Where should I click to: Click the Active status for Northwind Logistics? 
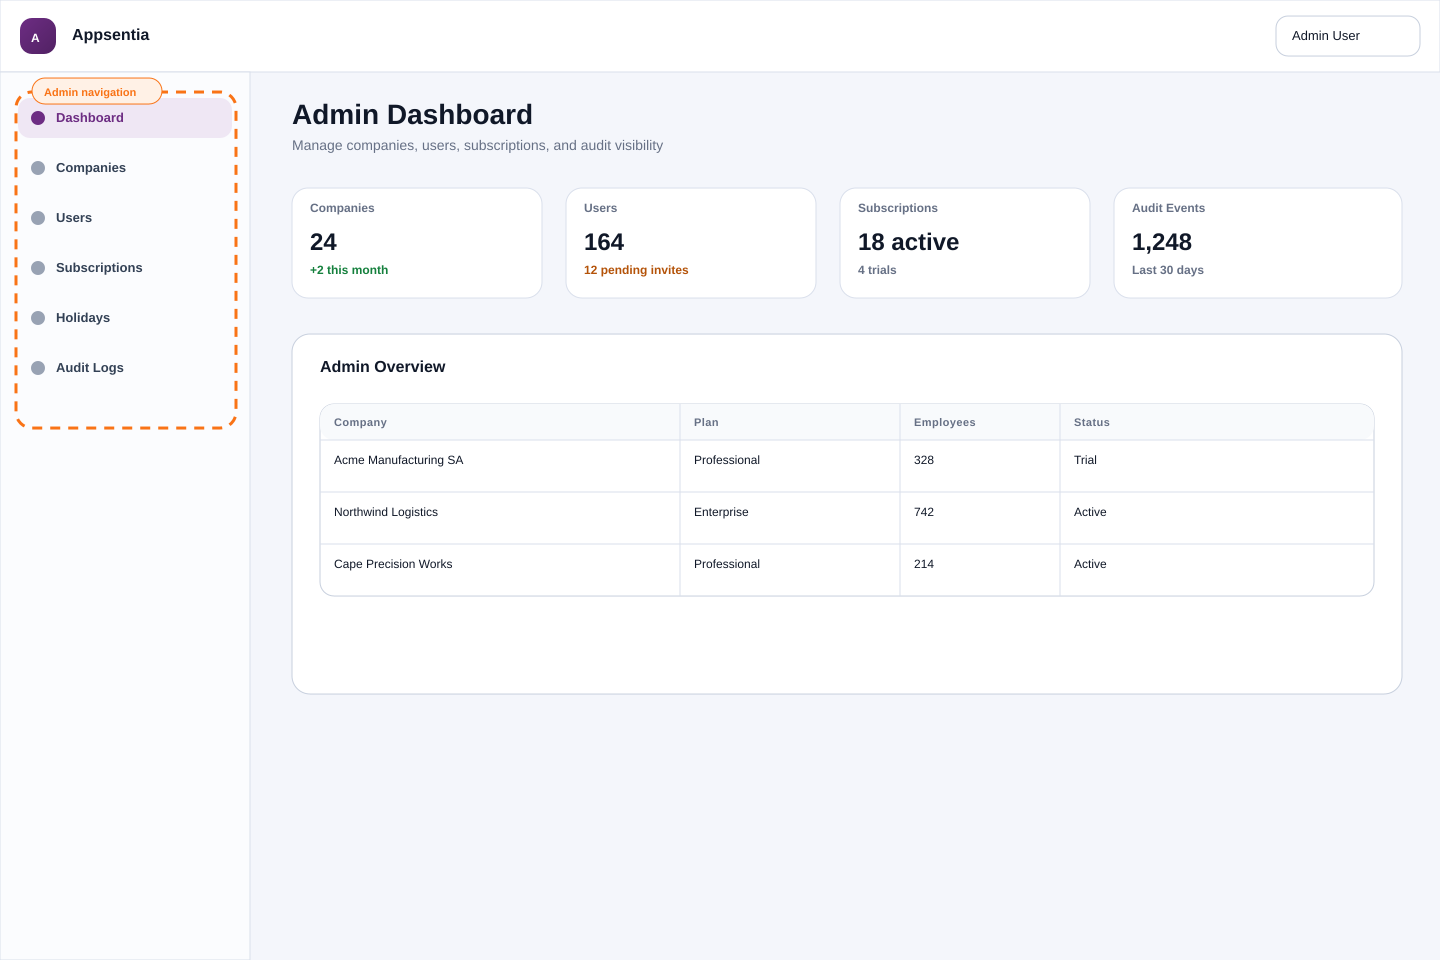[x=1217, y=518]
